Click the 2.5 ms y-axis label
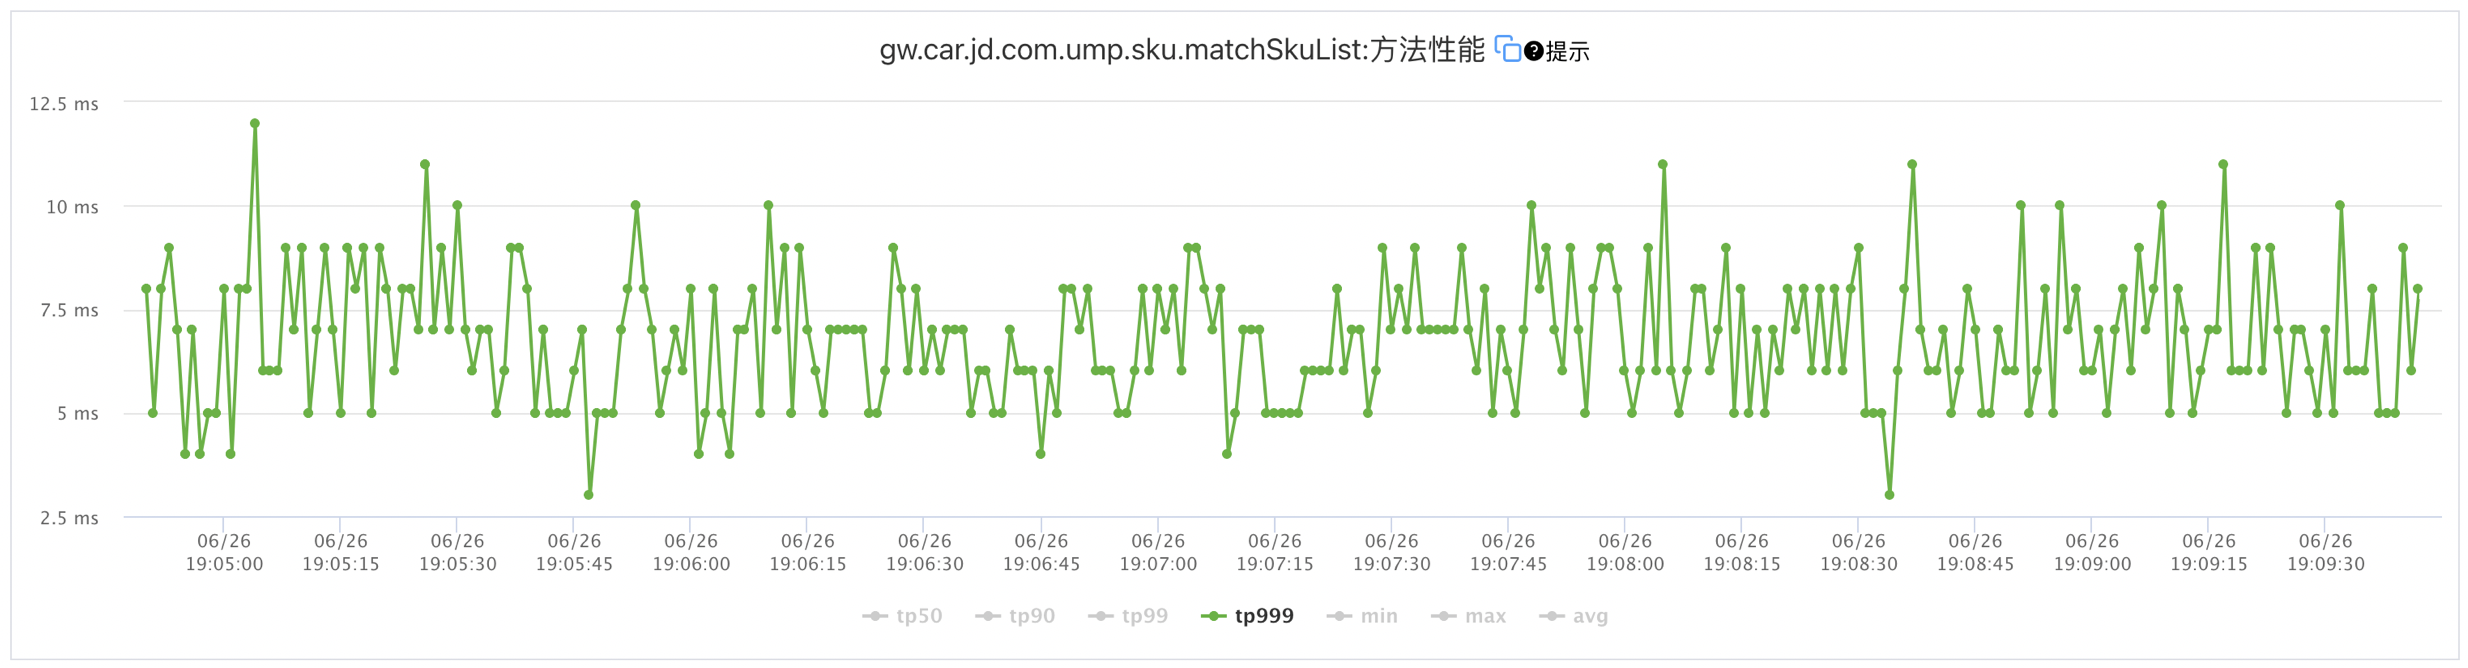 69,518
